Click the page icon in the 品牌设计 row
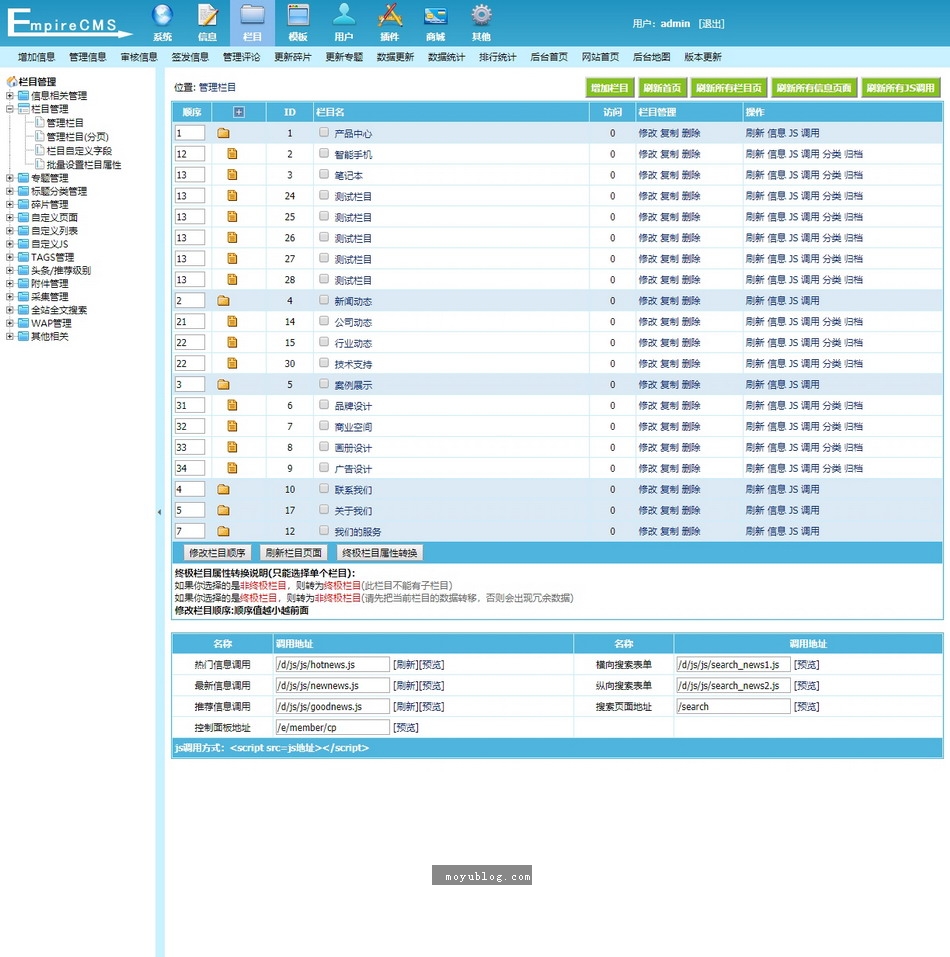The image size is (950, 957). point(232,405)
